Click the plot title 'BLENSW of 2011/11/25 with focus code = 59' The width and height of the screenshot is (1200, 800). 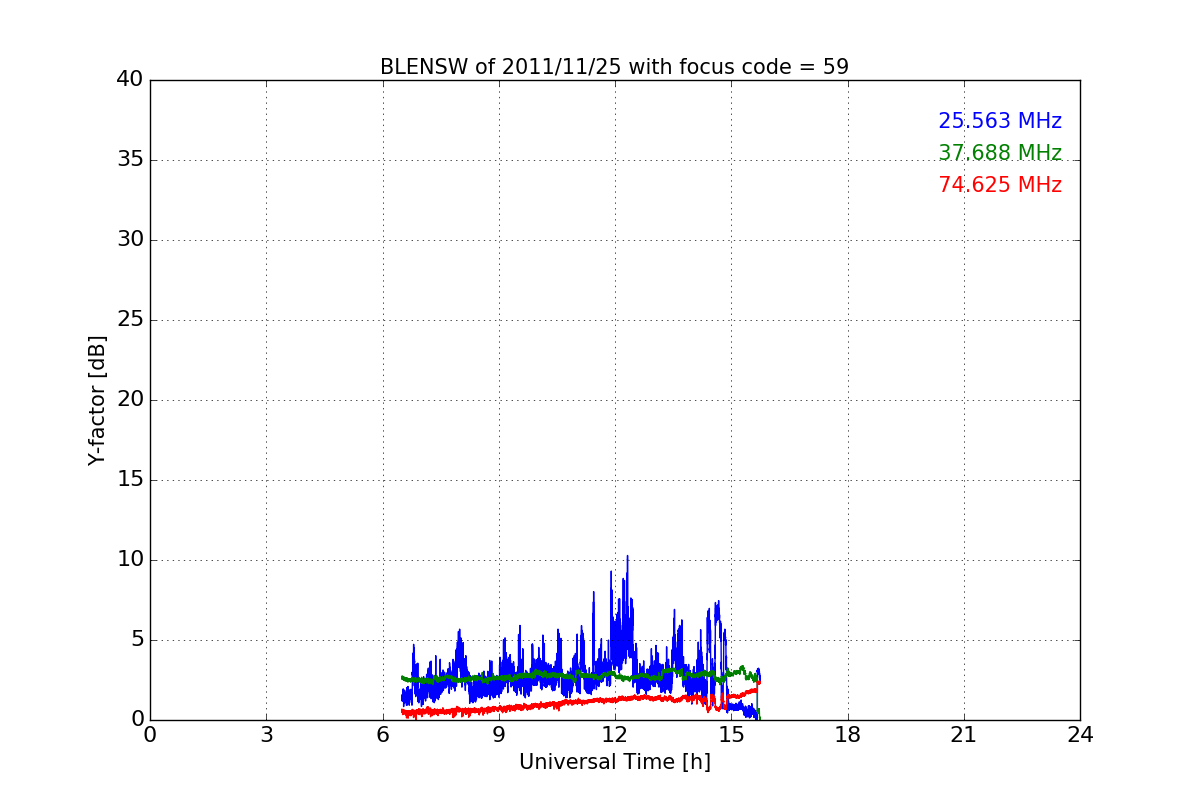[x=614, y=67]
